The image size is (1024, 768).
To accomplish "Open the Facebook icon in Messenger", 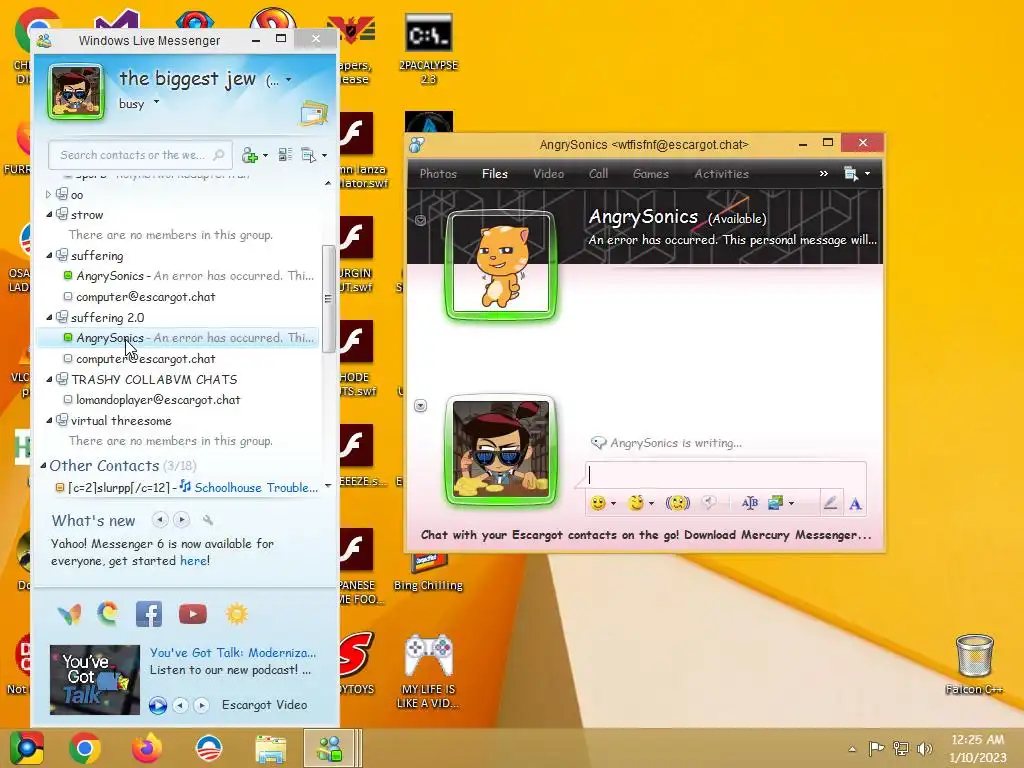I will (149, 614).
